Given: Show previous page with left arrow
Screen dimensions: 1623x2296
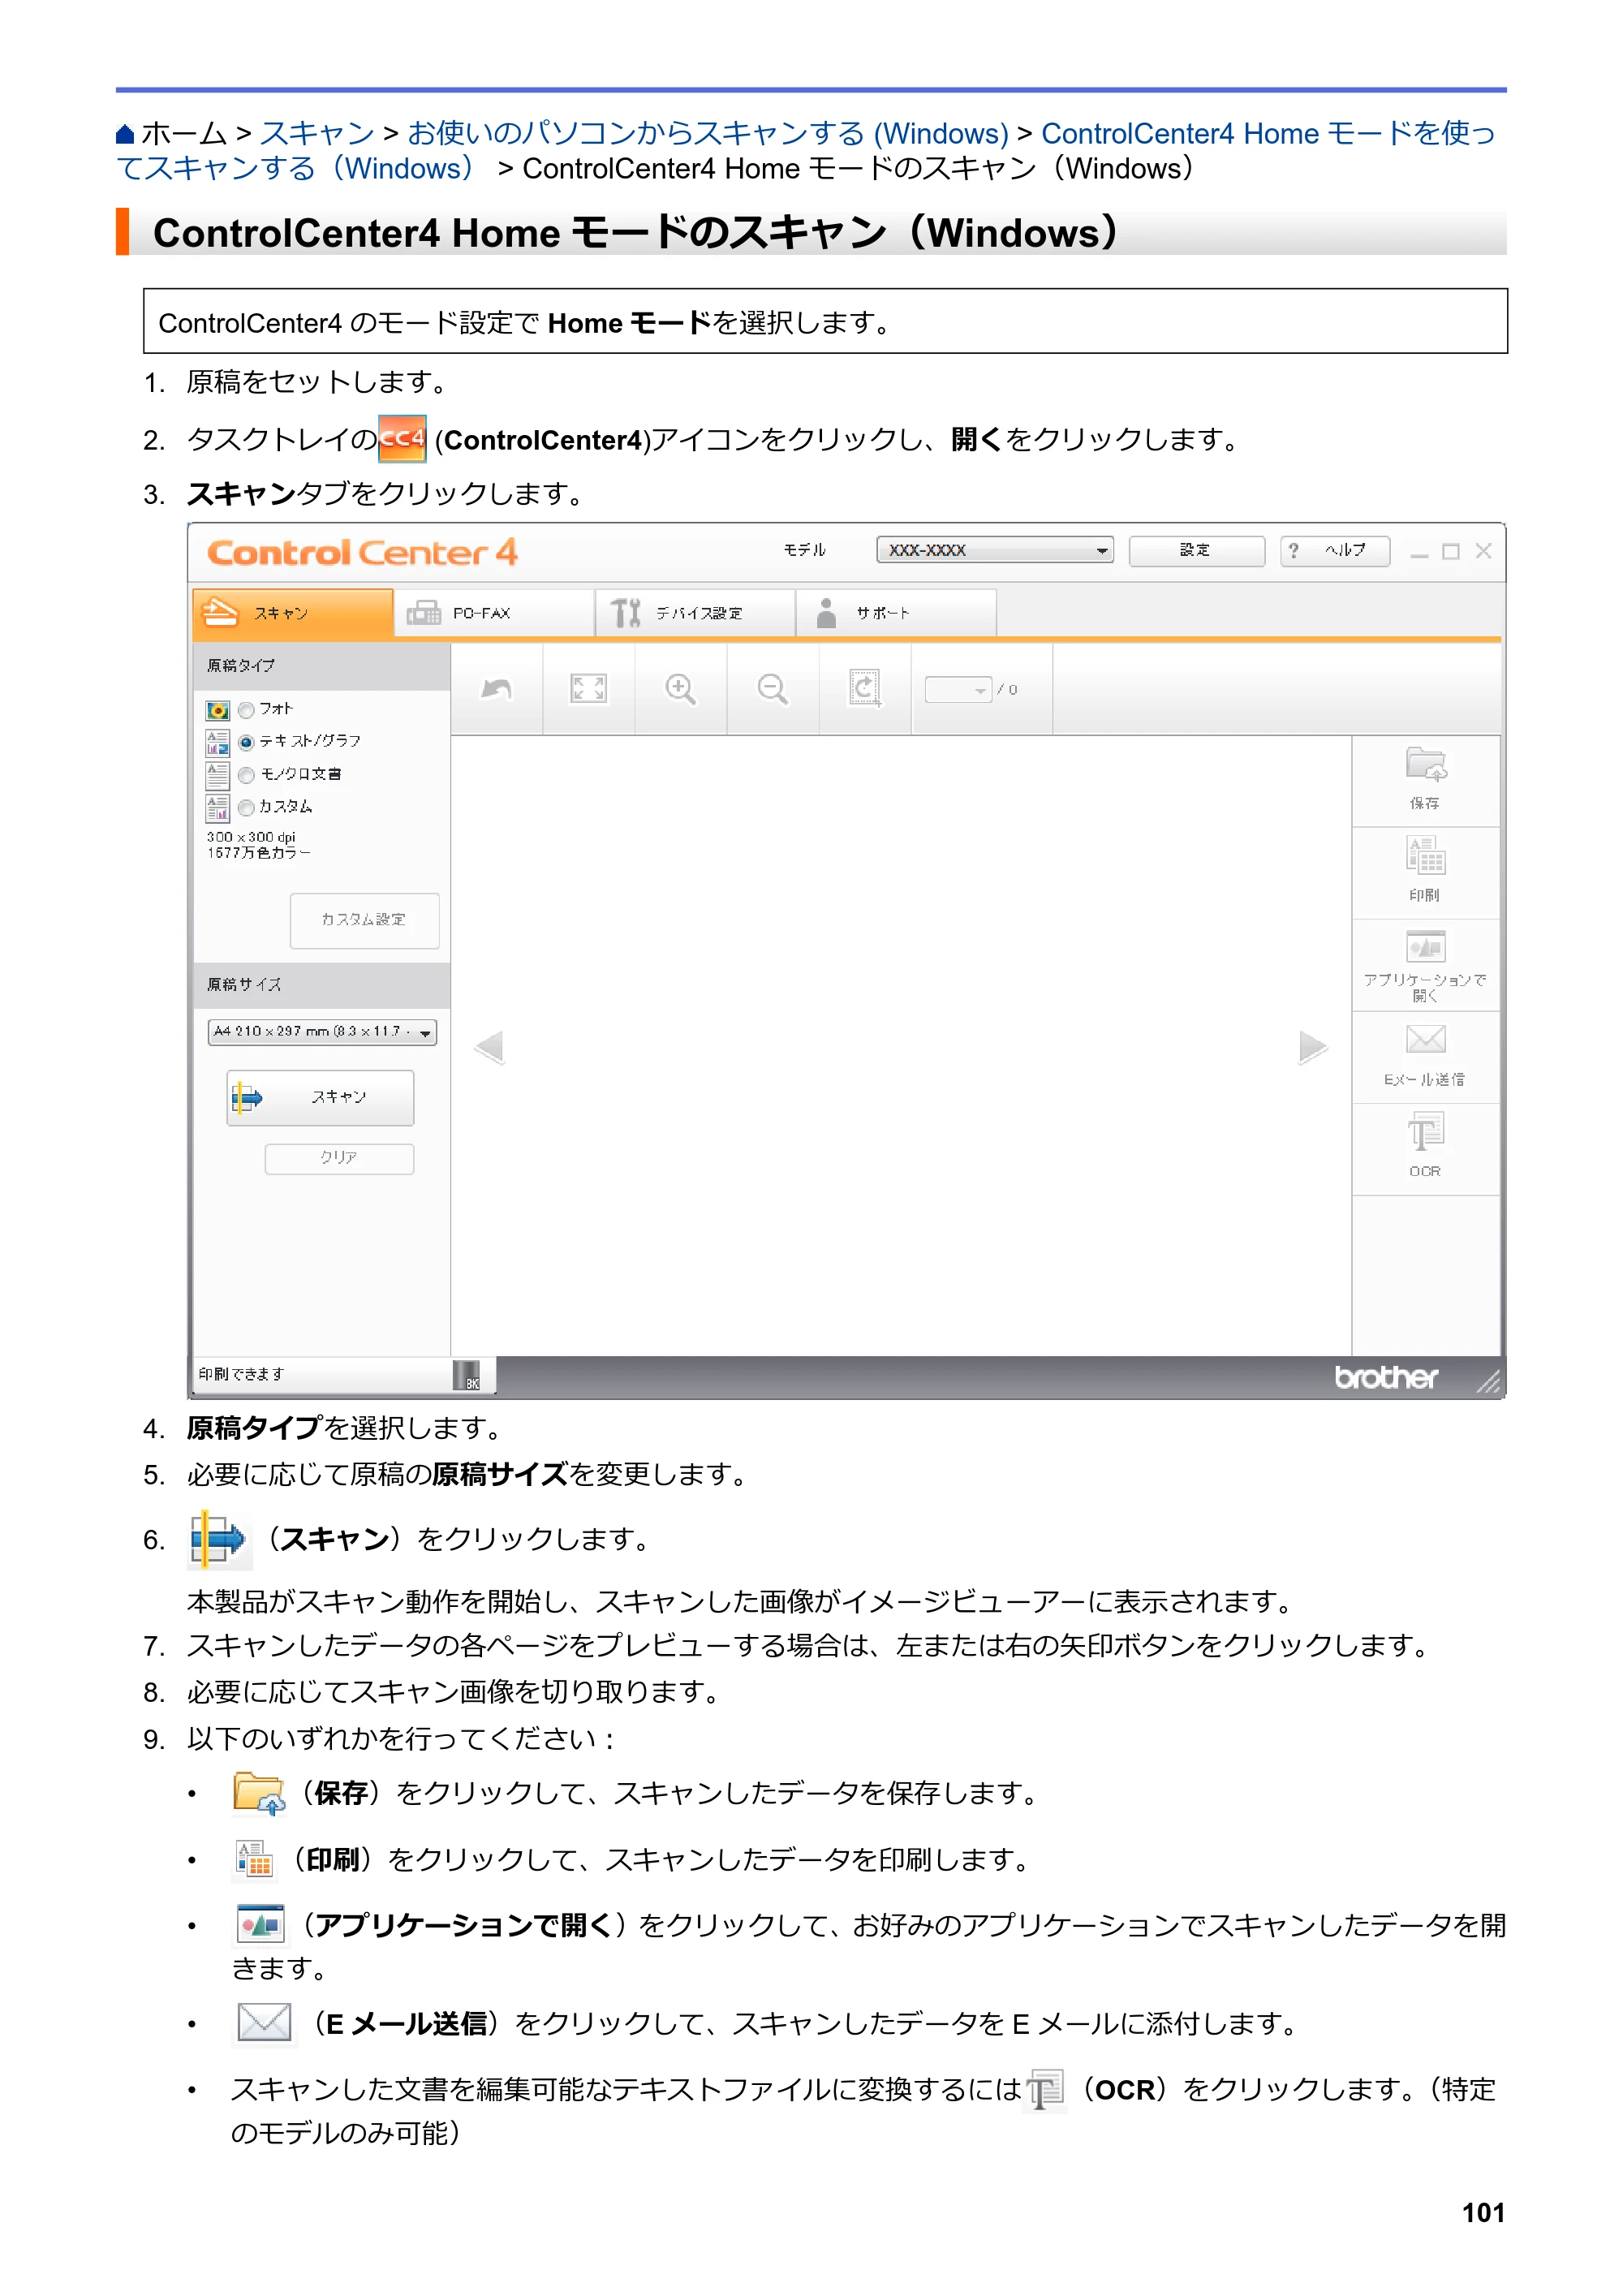Looking at the screenshot, I should pos(489,1047).
